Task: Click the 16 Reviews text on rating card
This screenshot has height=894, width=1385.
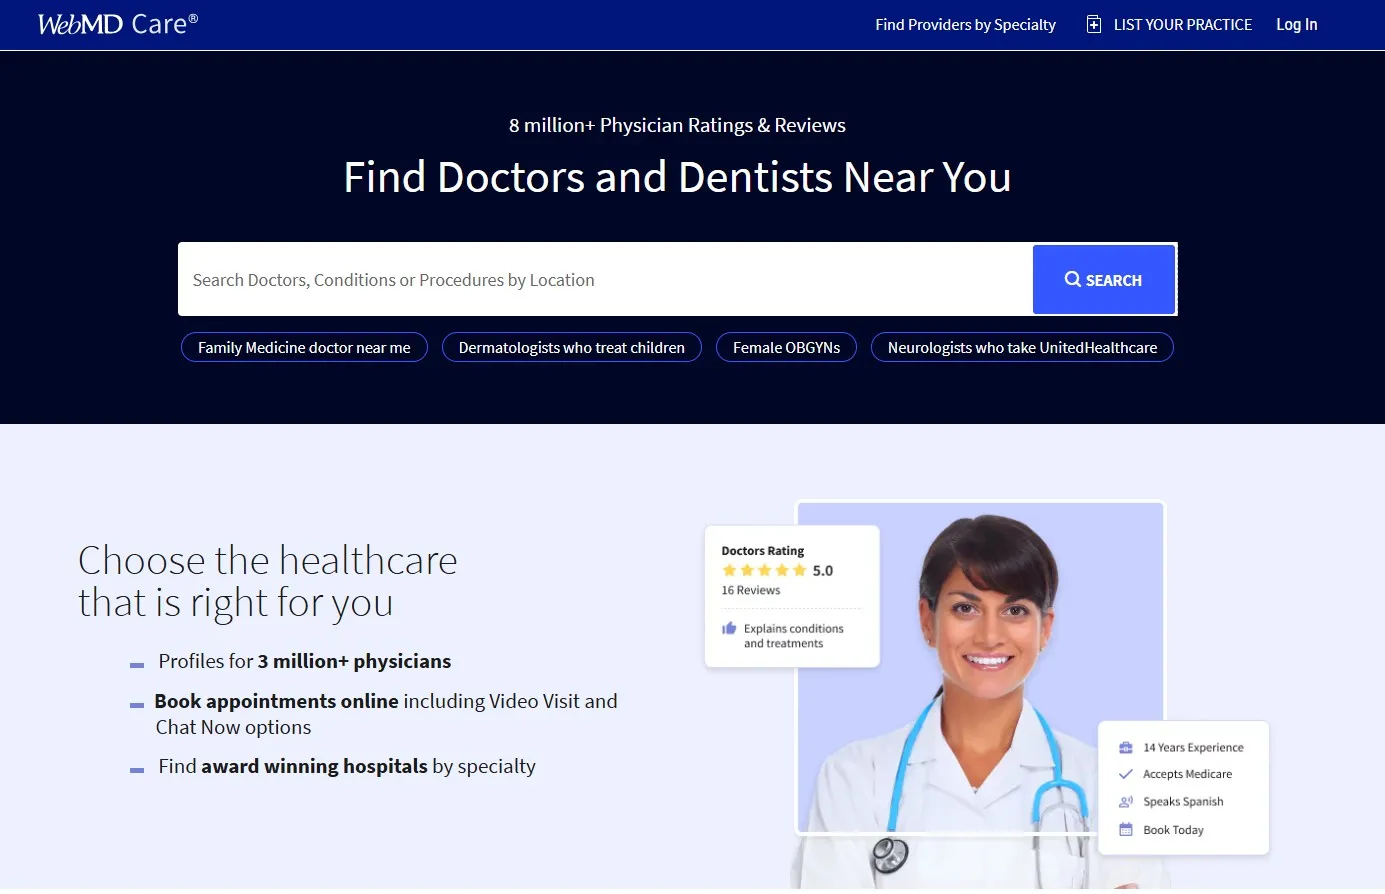Action: coord(750,590)
